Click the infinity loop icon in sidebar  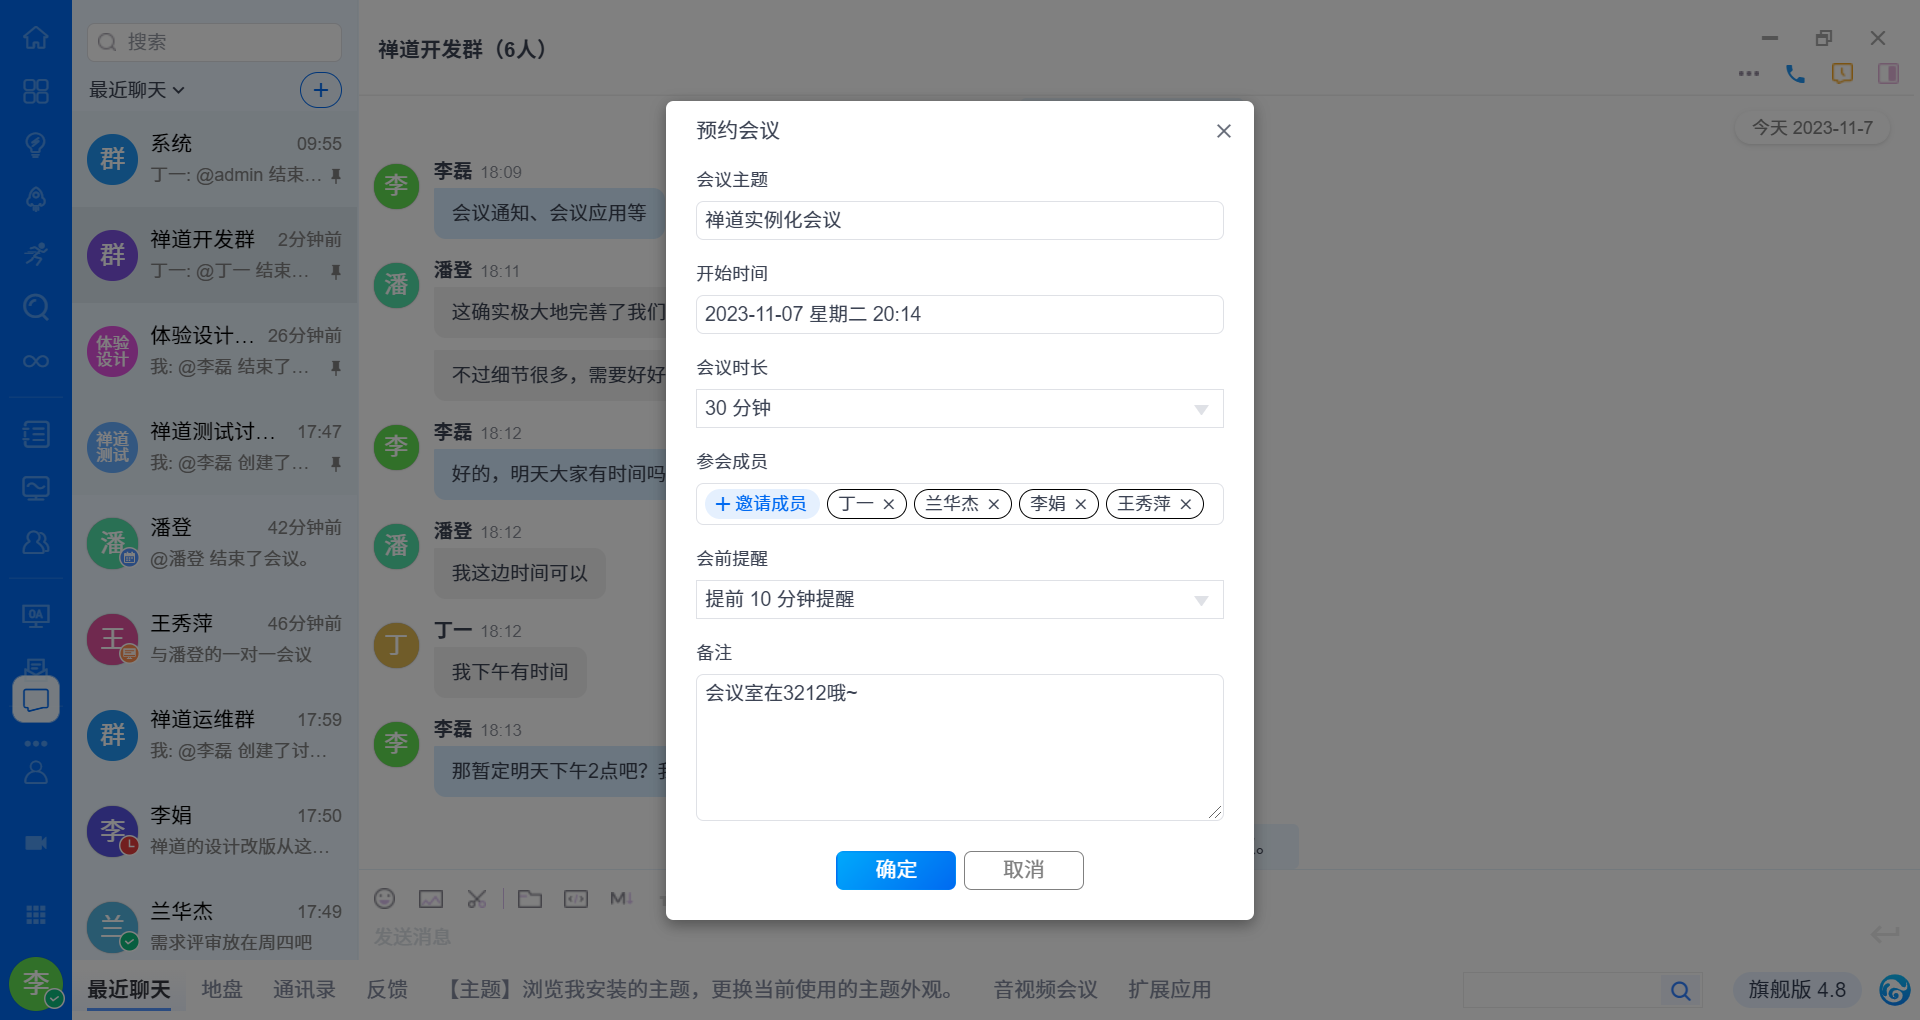[36, 361]
